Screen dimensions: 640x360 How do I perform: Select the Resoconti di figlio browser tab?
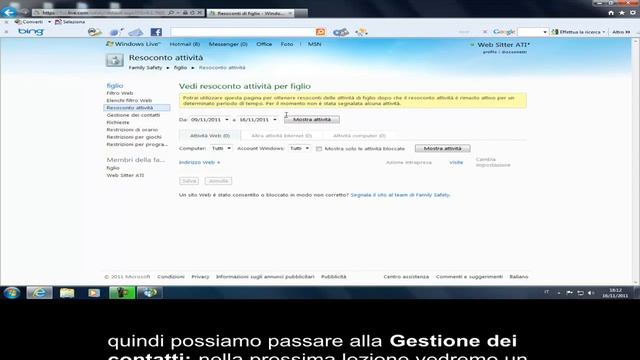251,13
